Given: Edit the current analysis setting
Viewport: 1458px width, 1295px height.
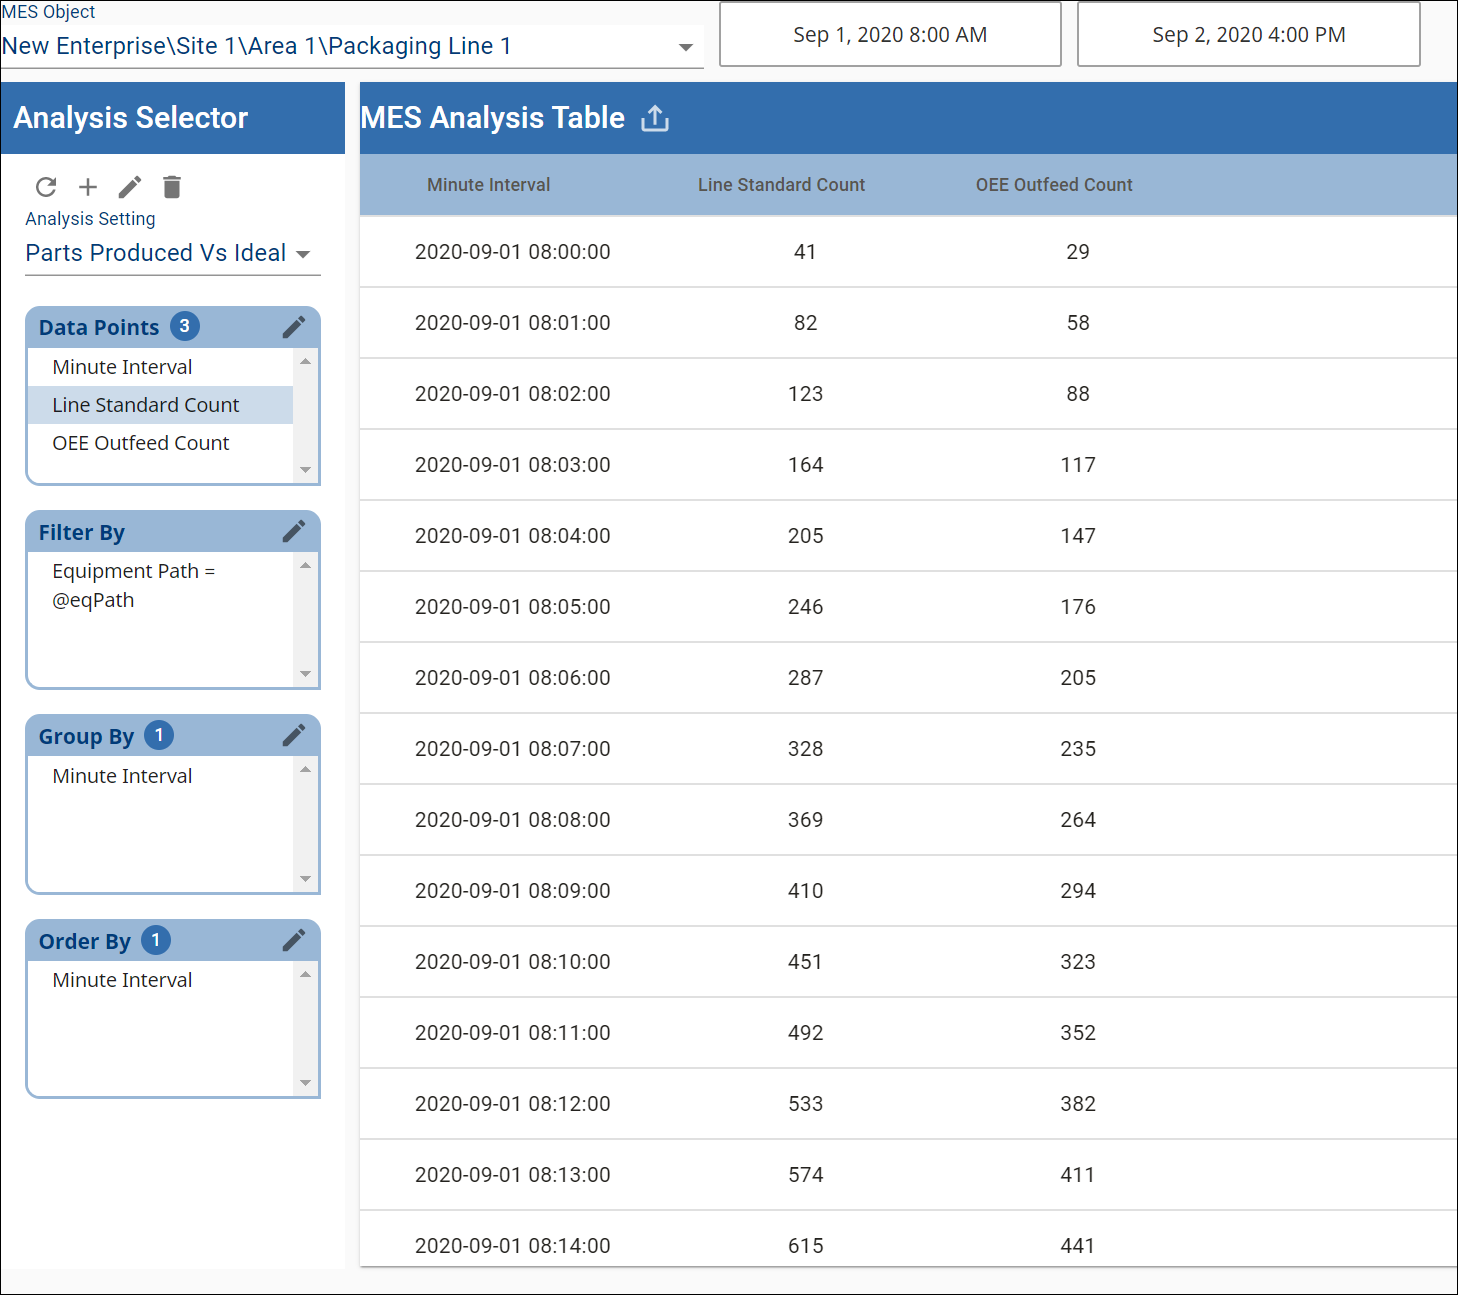Looking at the screenshot, I should (x=130, y=187).
